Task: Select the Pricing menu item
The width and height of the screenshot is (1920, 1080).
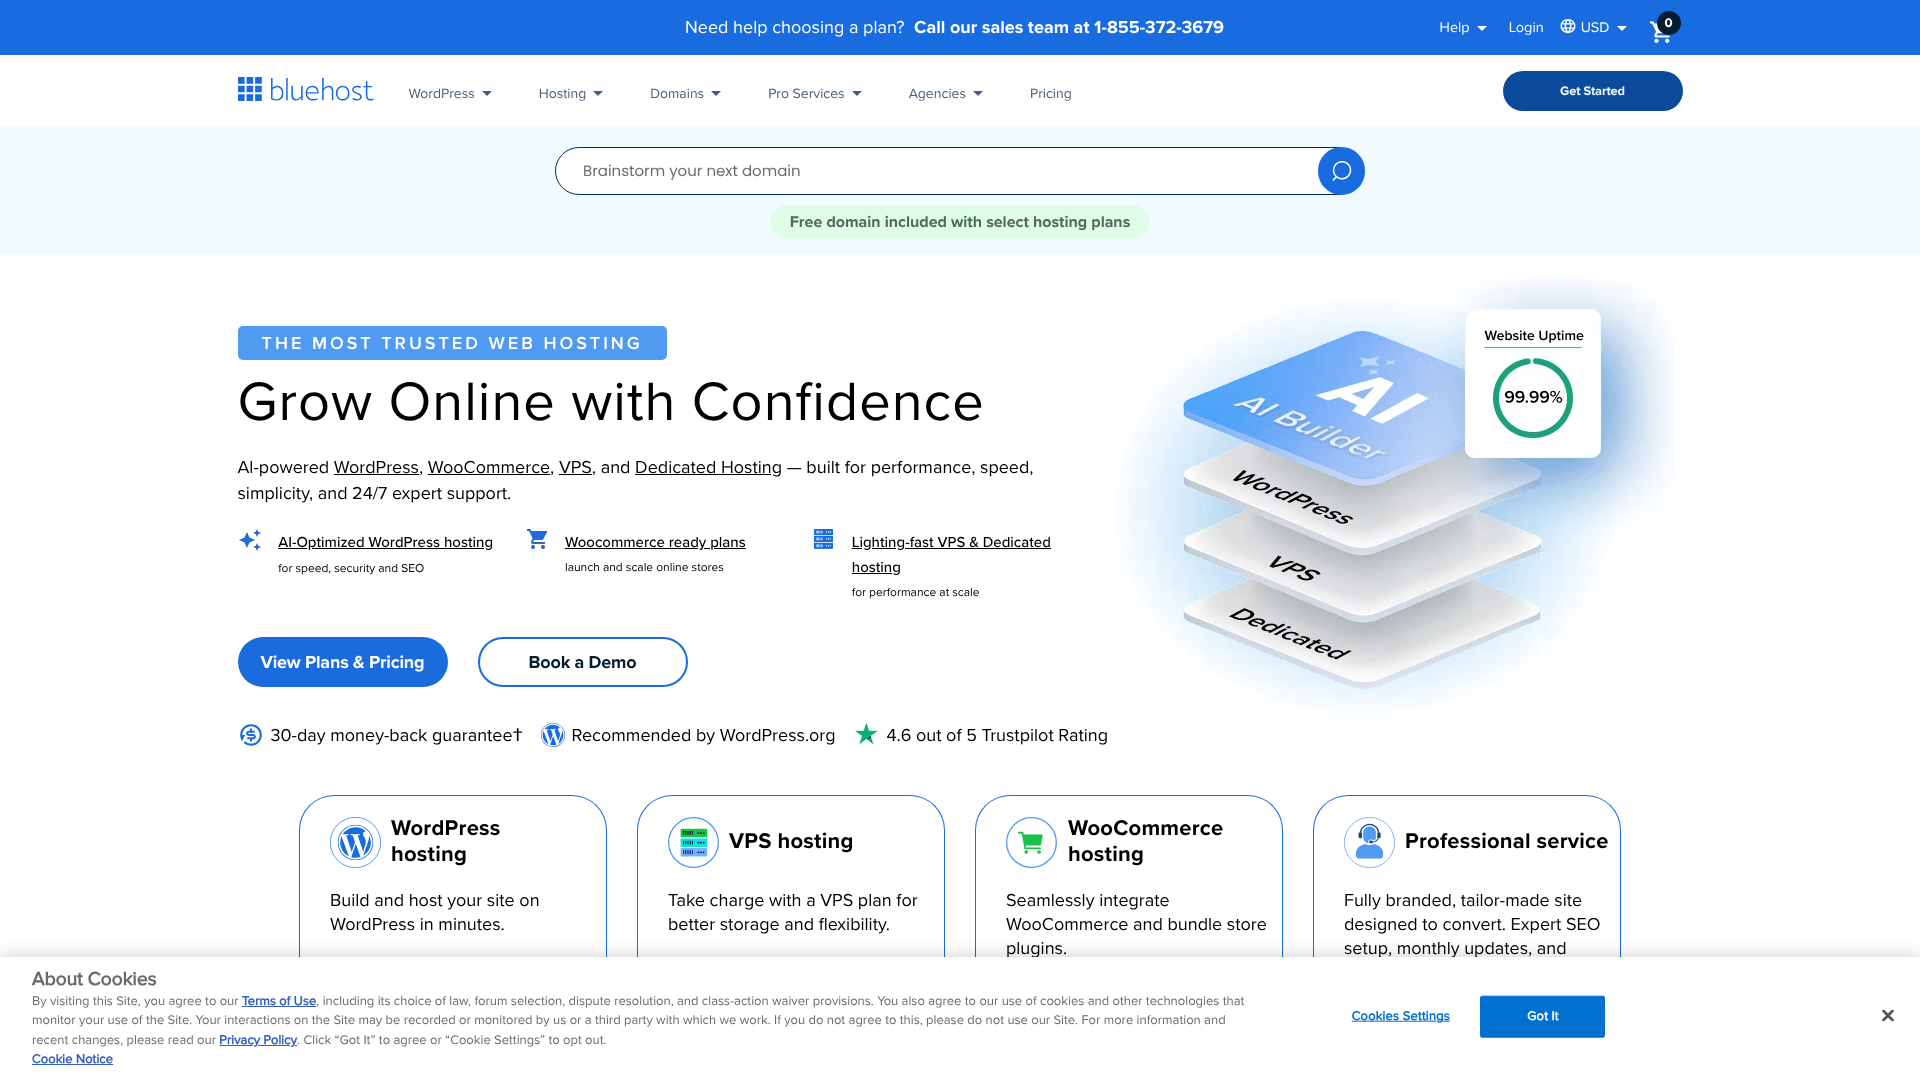Action: 1050,93
